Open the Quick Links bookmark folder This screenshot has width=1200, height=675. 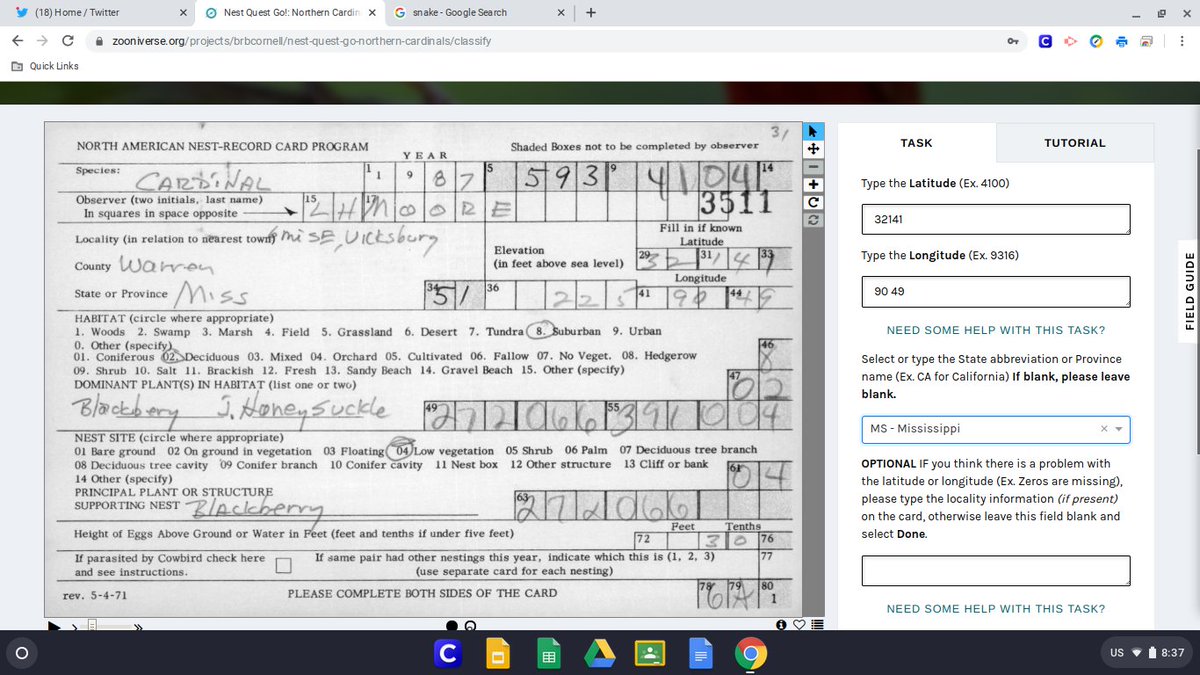45,66
